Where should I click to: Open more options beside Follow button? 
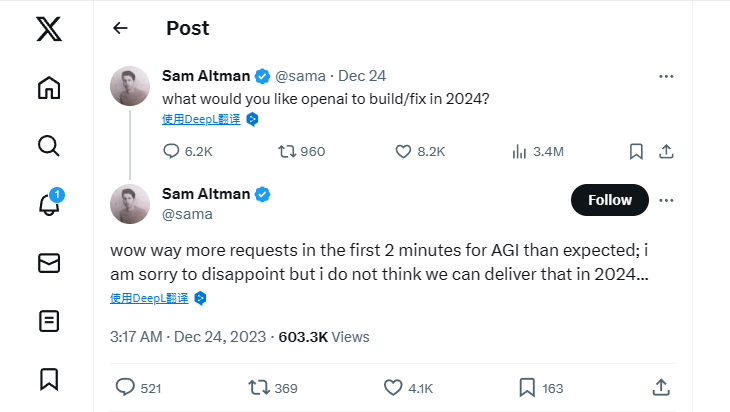pos(666,200)
